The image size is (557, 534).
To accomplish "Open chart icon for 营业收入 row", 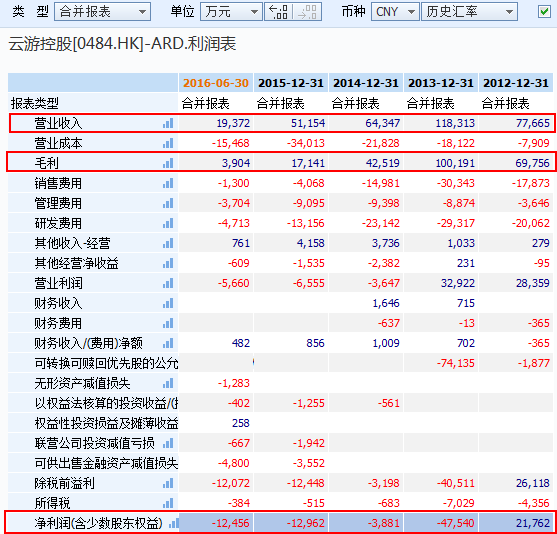I will pos(168,123).
